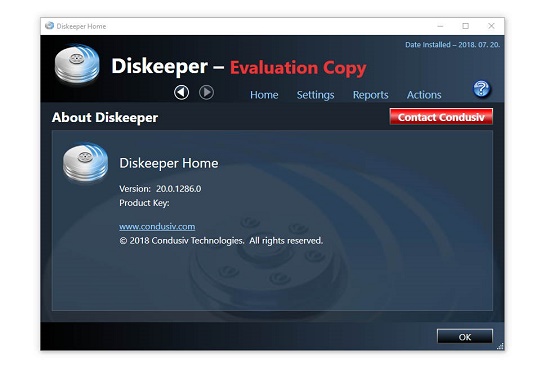Click the About Diskeeper heading
Image resolution: width=550 pixels, height=374 pixels.
tap(105, 118)
